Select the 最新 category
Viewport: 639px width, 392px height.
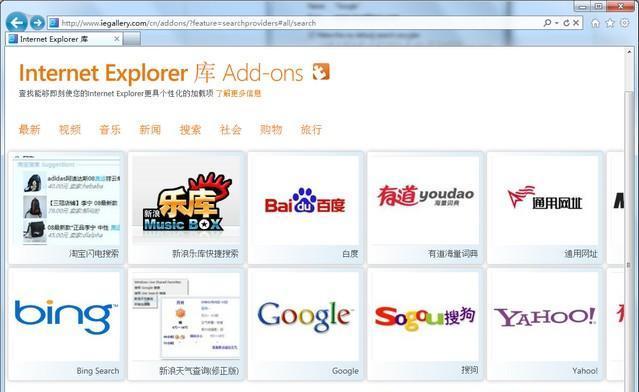click(x=29, y=130)
